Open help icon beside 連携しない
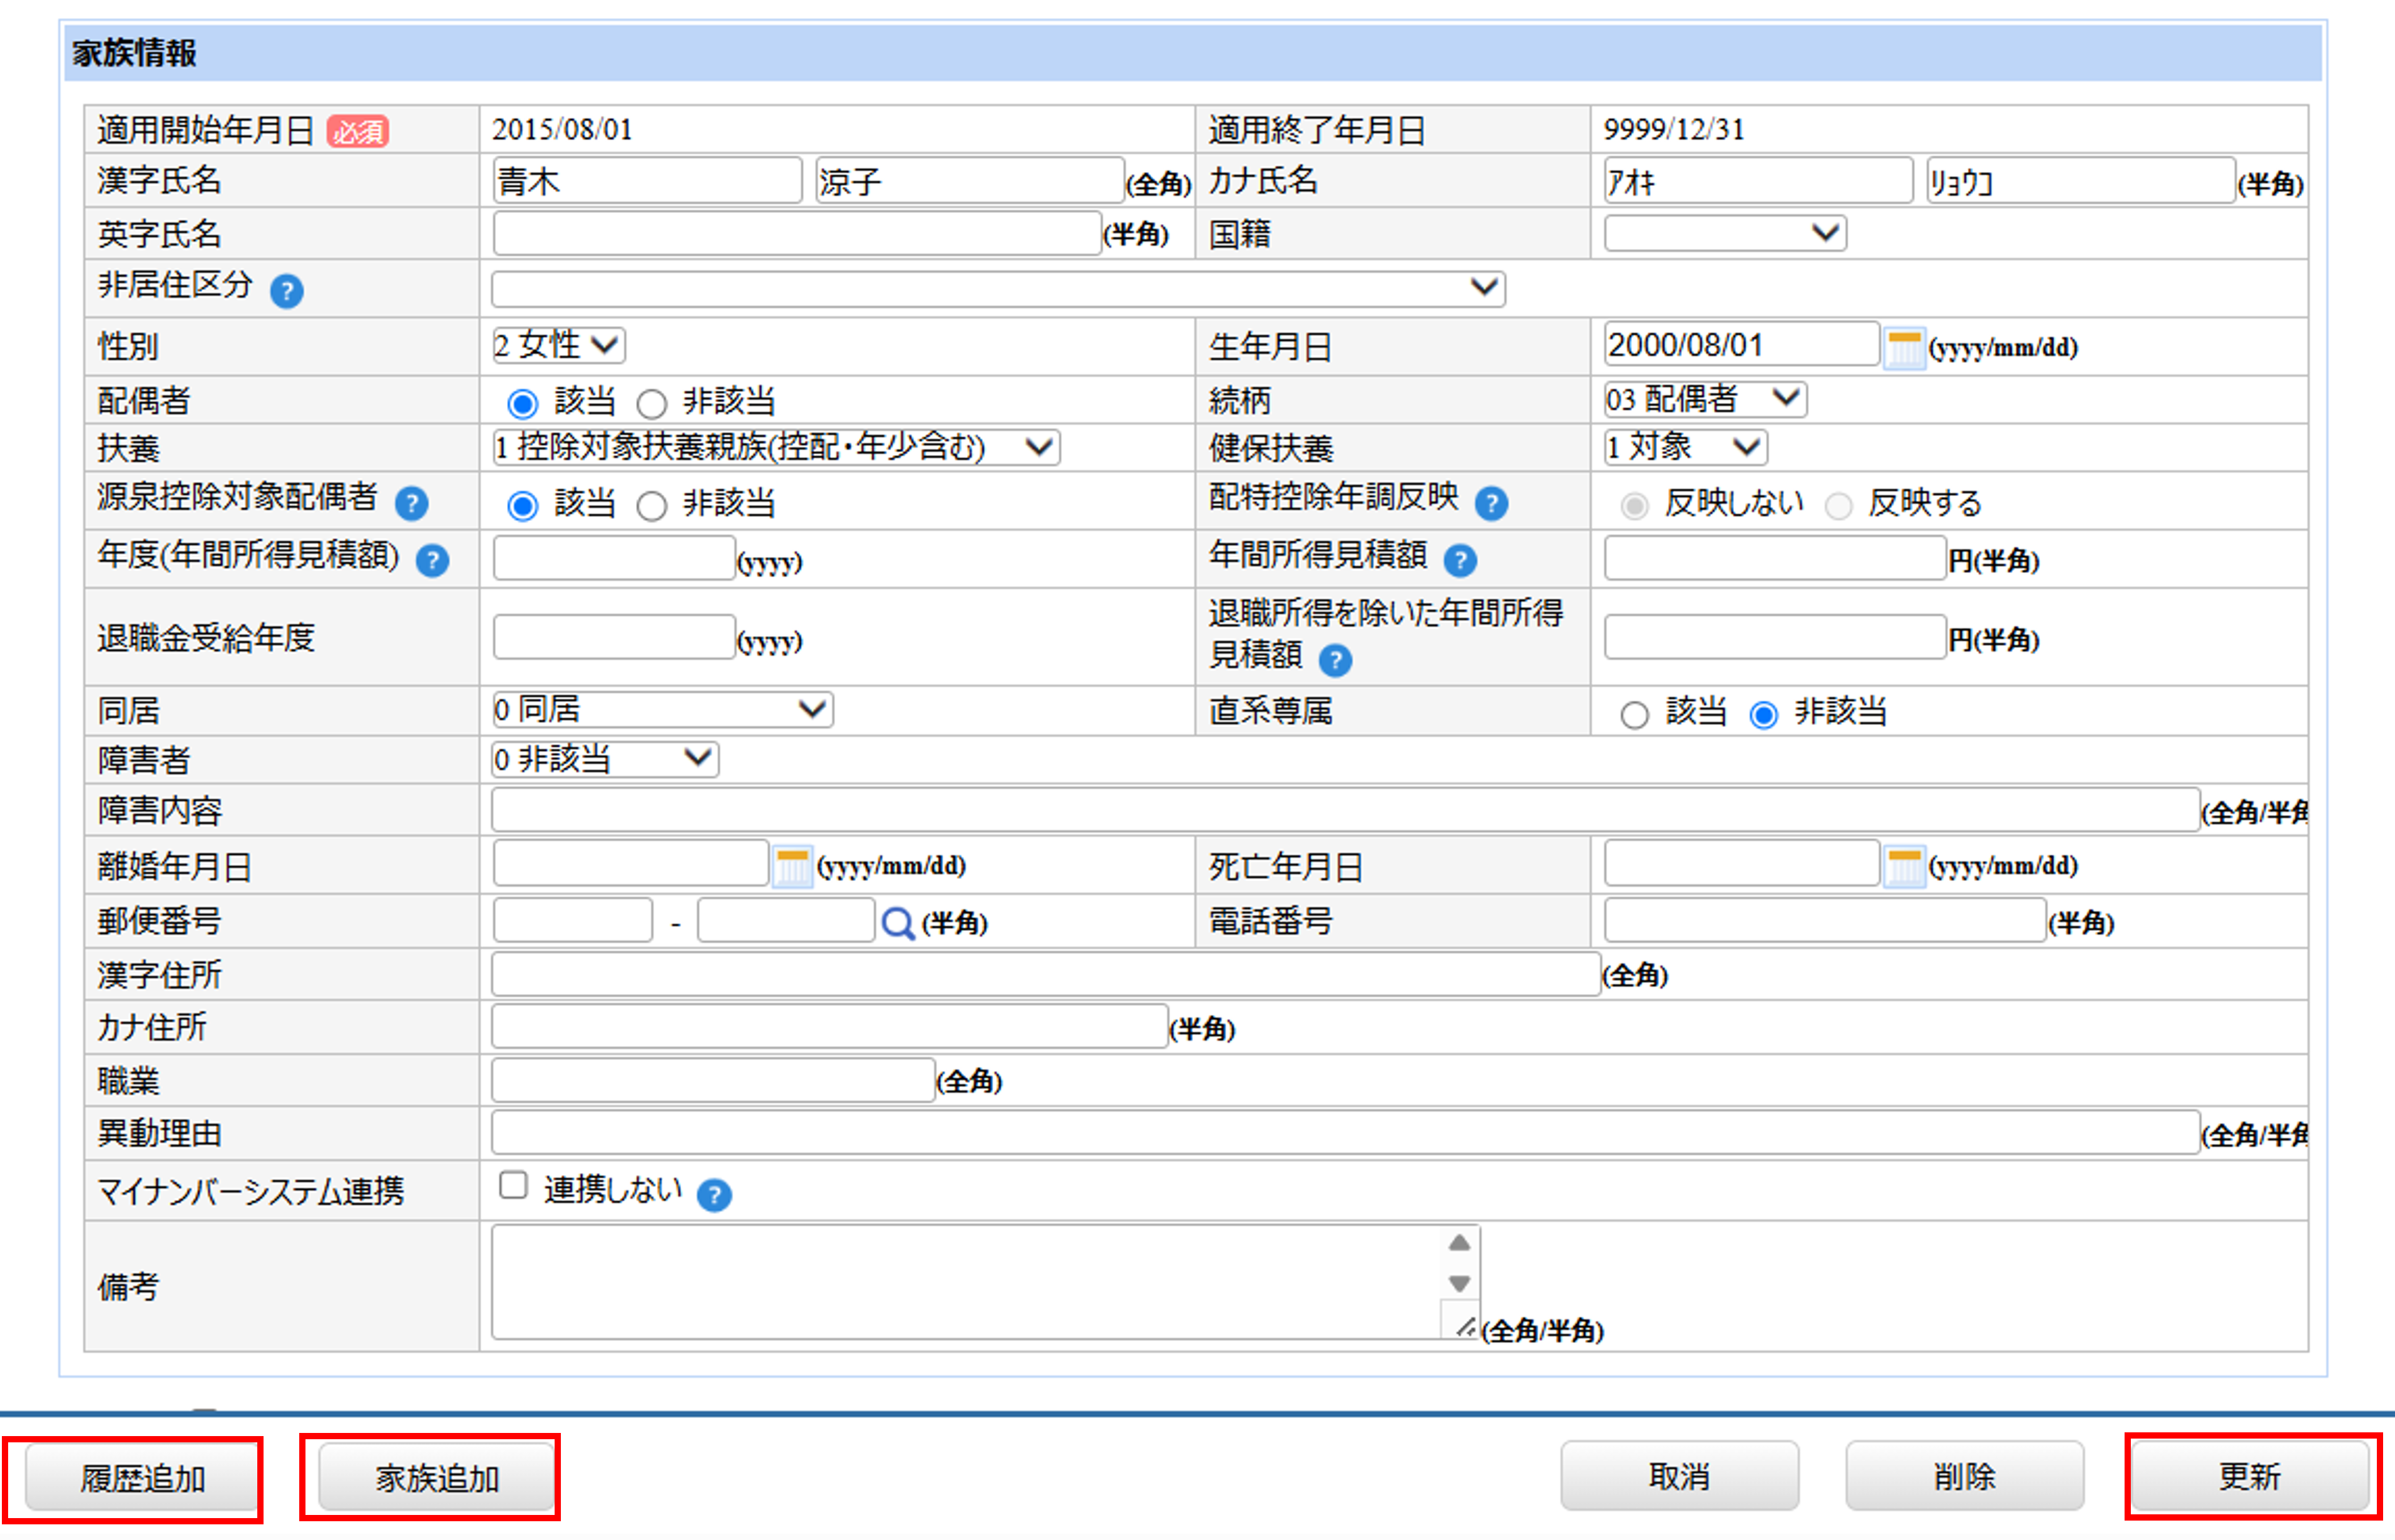Screen dimensions: 2395x1540 tap(714, 1195)
